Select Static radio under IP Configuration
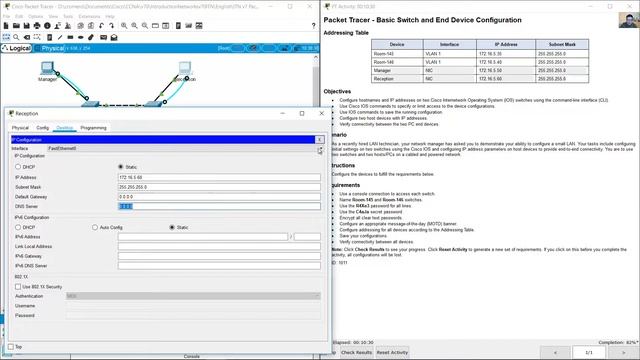640x360 pixels. pos(120,167)
